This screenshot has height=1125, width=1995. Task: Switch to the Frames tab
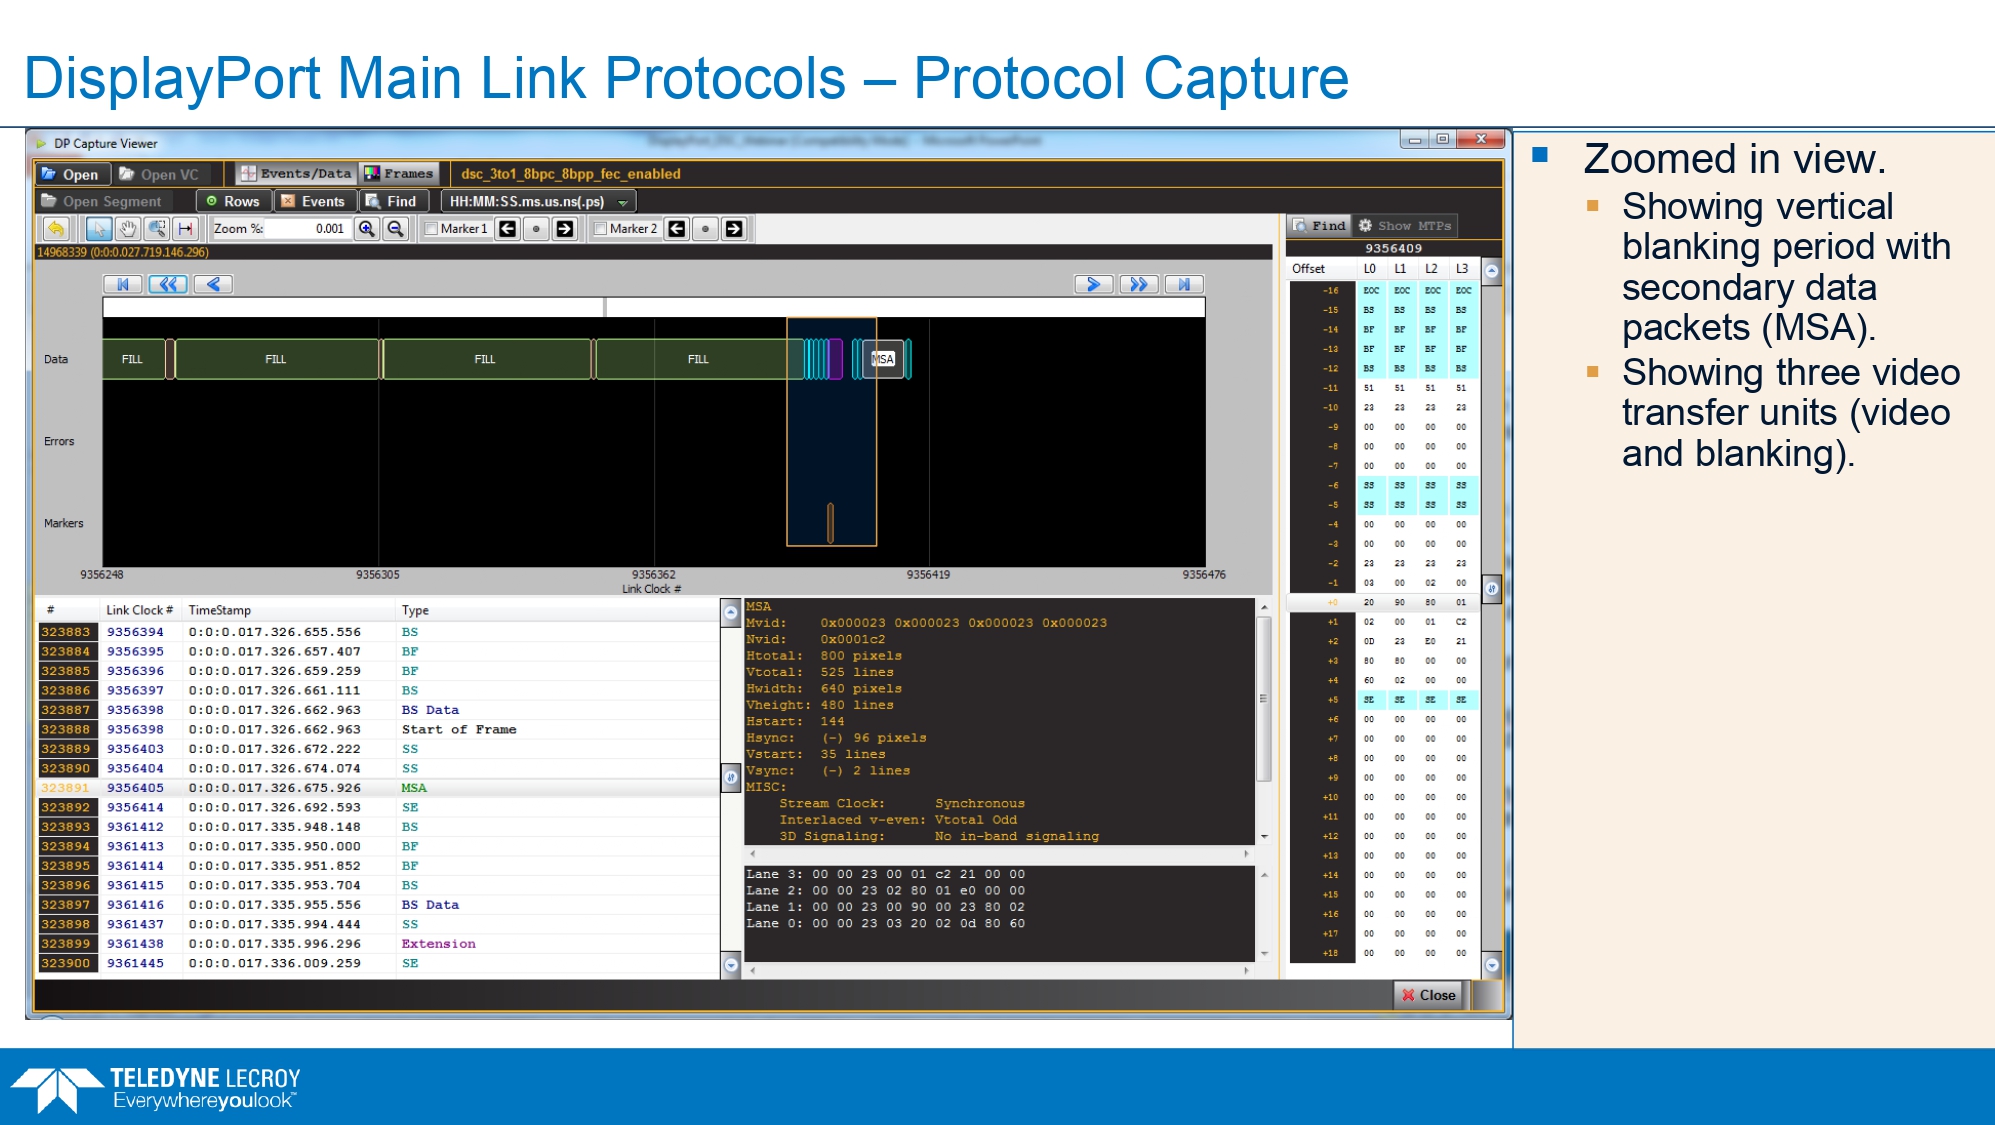point(399,174)
